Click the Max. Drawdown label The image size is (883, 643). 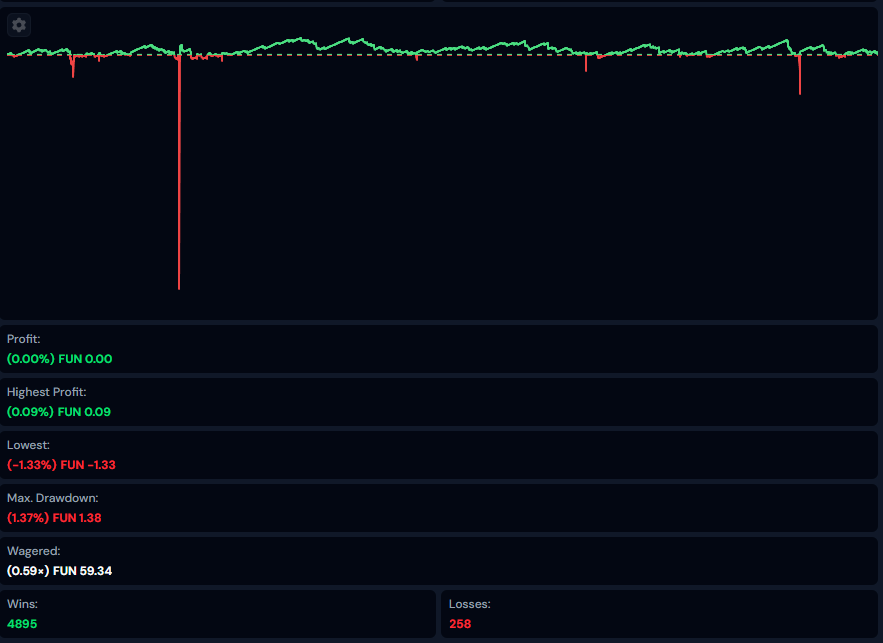(x=52, y=497)
